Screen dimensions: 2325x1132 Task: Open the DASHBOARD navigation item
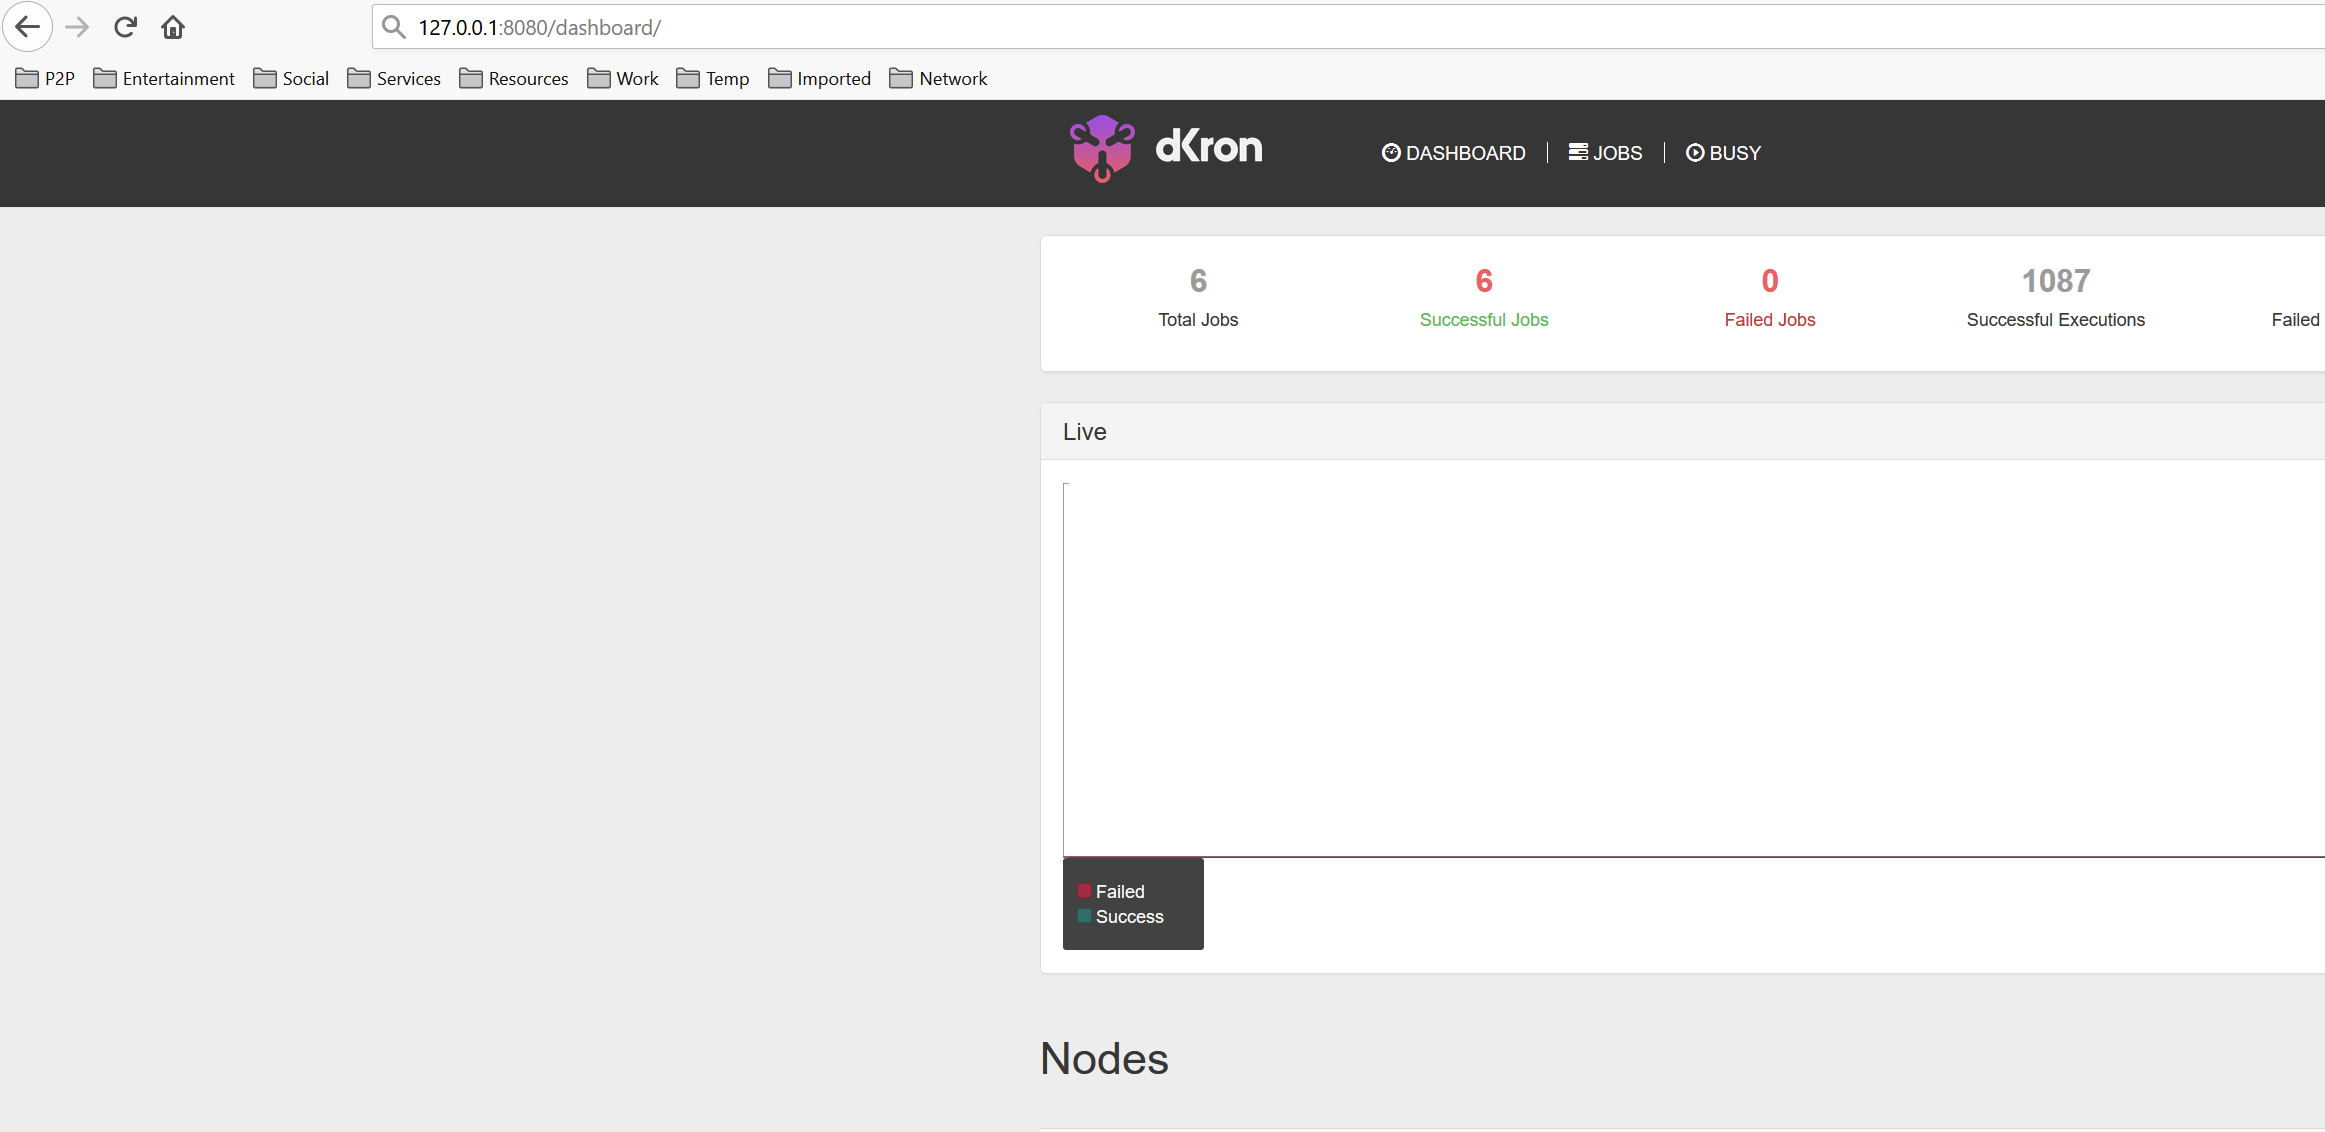[x=1465, y=152]
